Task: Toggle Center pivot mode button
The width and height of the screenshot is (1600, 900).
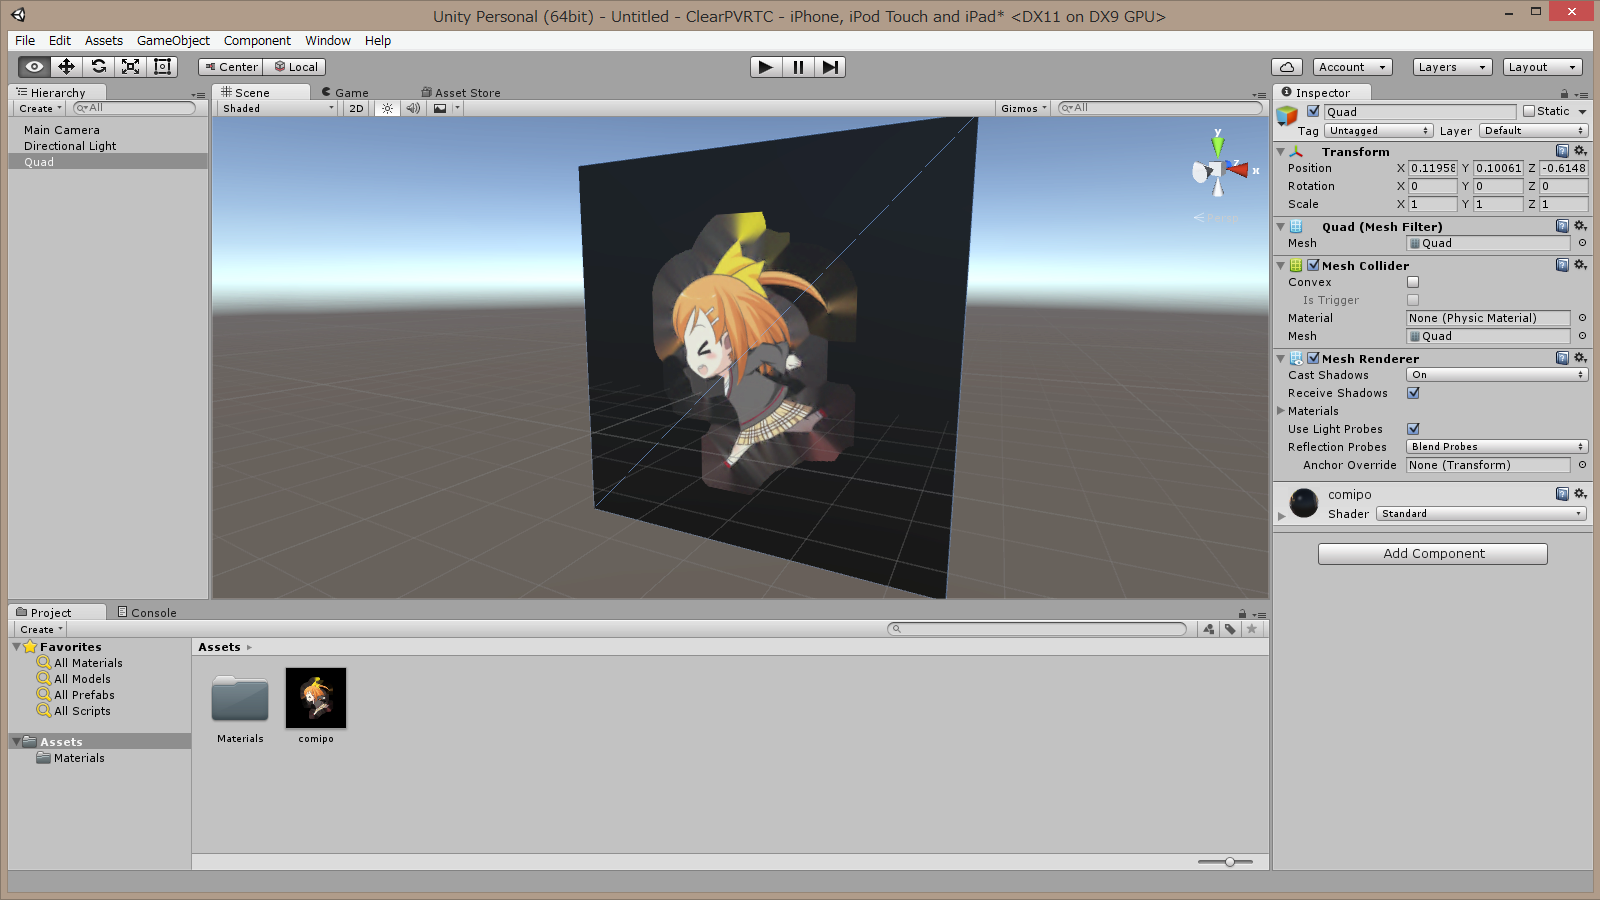Action: tap(231, 67)
